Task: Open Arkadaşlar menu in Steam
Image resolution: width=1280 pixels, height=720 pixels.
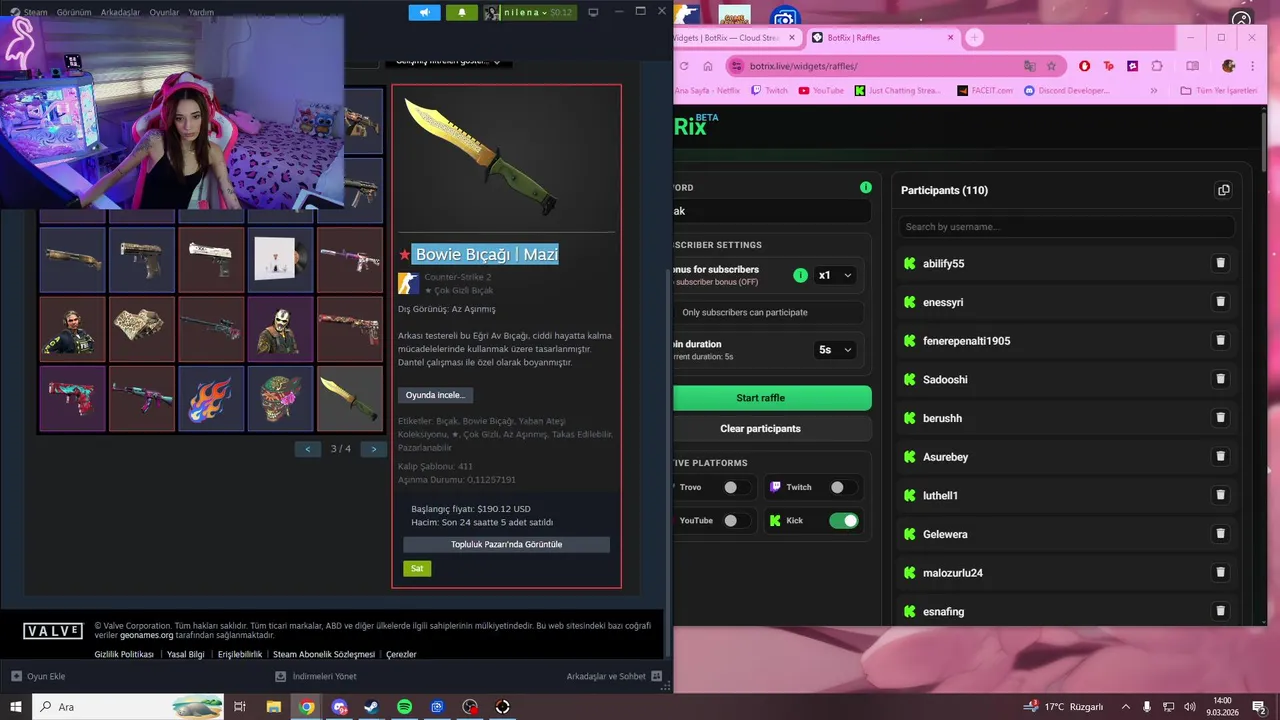Action: point(120,12)
